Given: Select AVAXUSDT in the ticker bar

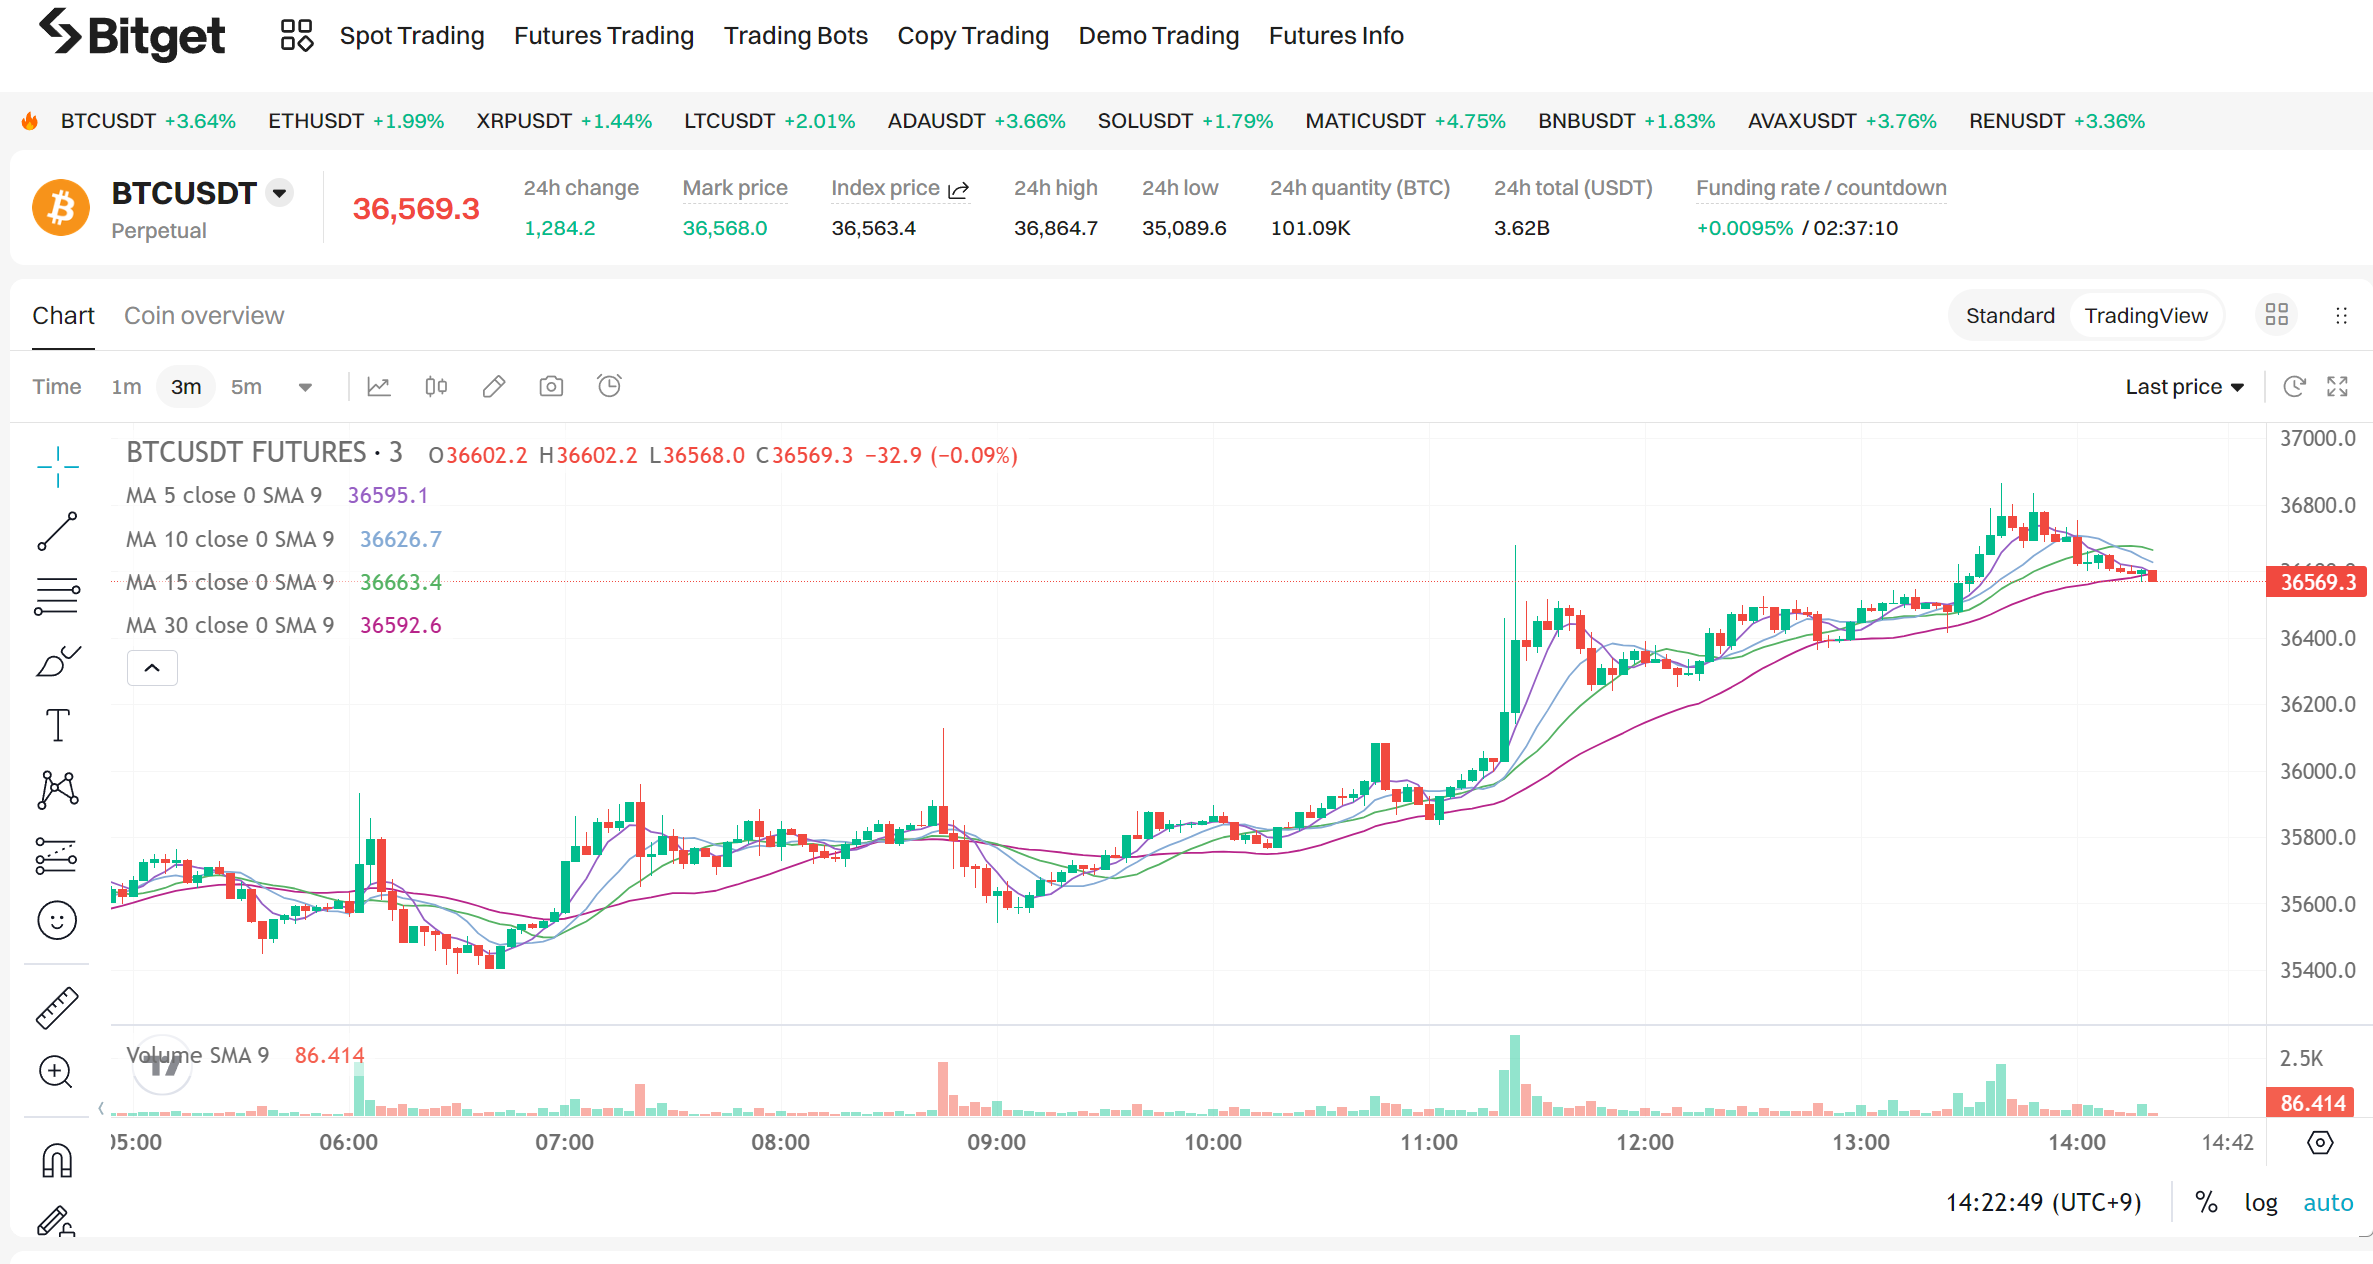Looking at the screenshot, I should click(1842, 121).
